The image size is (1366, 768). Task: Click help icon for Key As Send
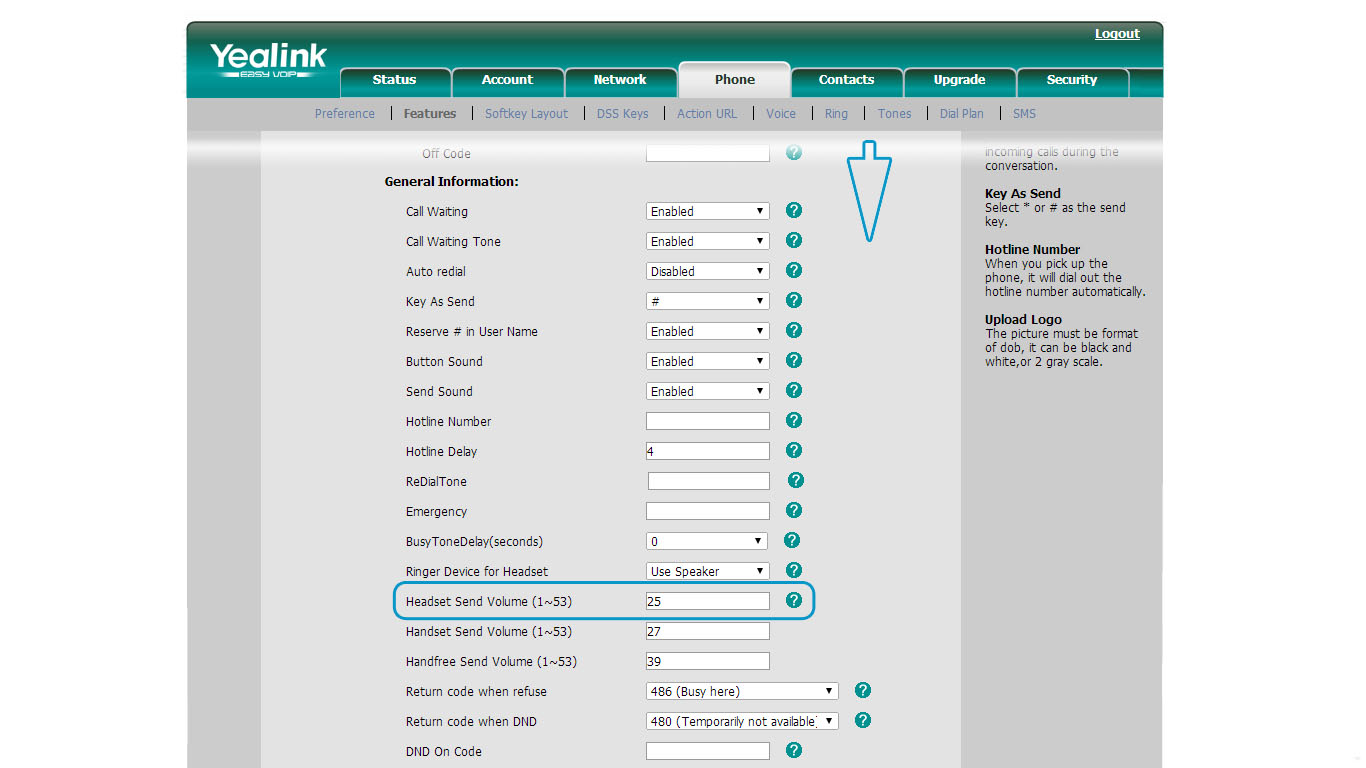[x=794, y=301]
